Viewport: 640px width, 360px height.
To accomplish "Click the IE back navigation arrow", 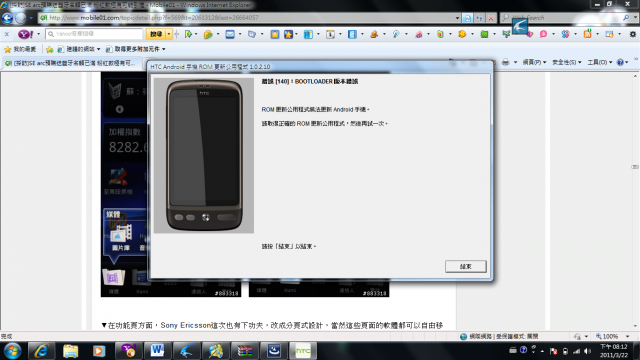I will pyautogui.click(x=7, y=18).
